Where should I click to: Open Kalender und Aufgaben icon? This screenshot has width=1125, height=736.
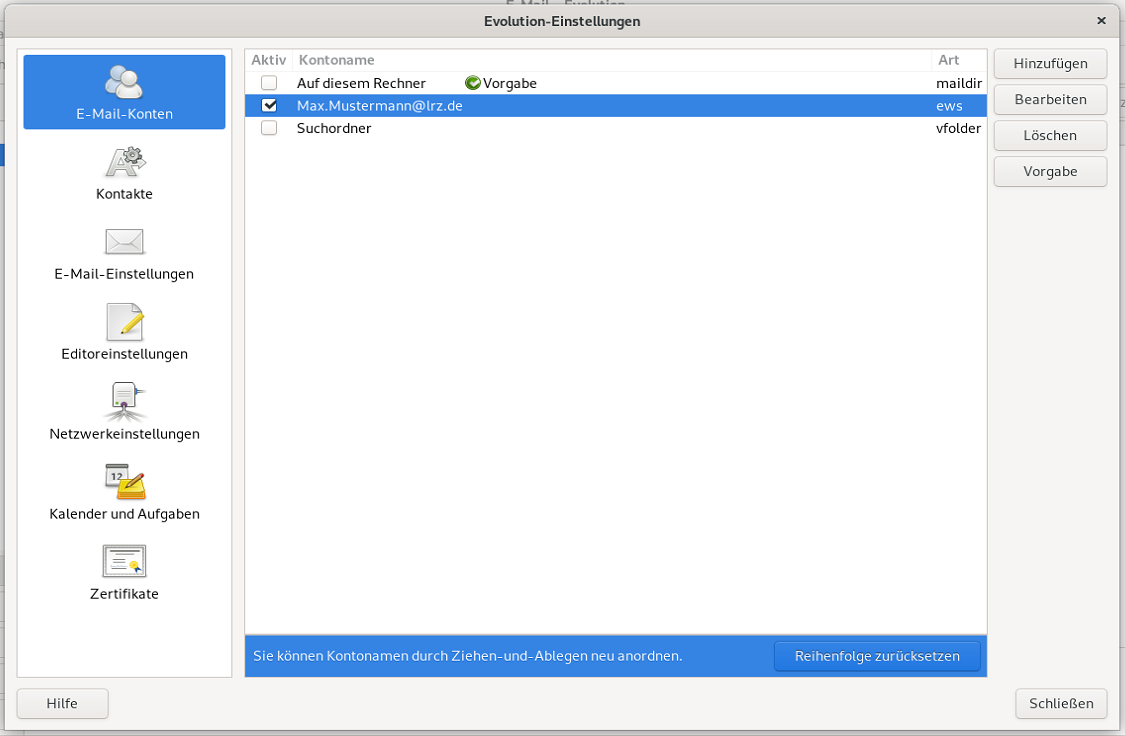(124, 482)
